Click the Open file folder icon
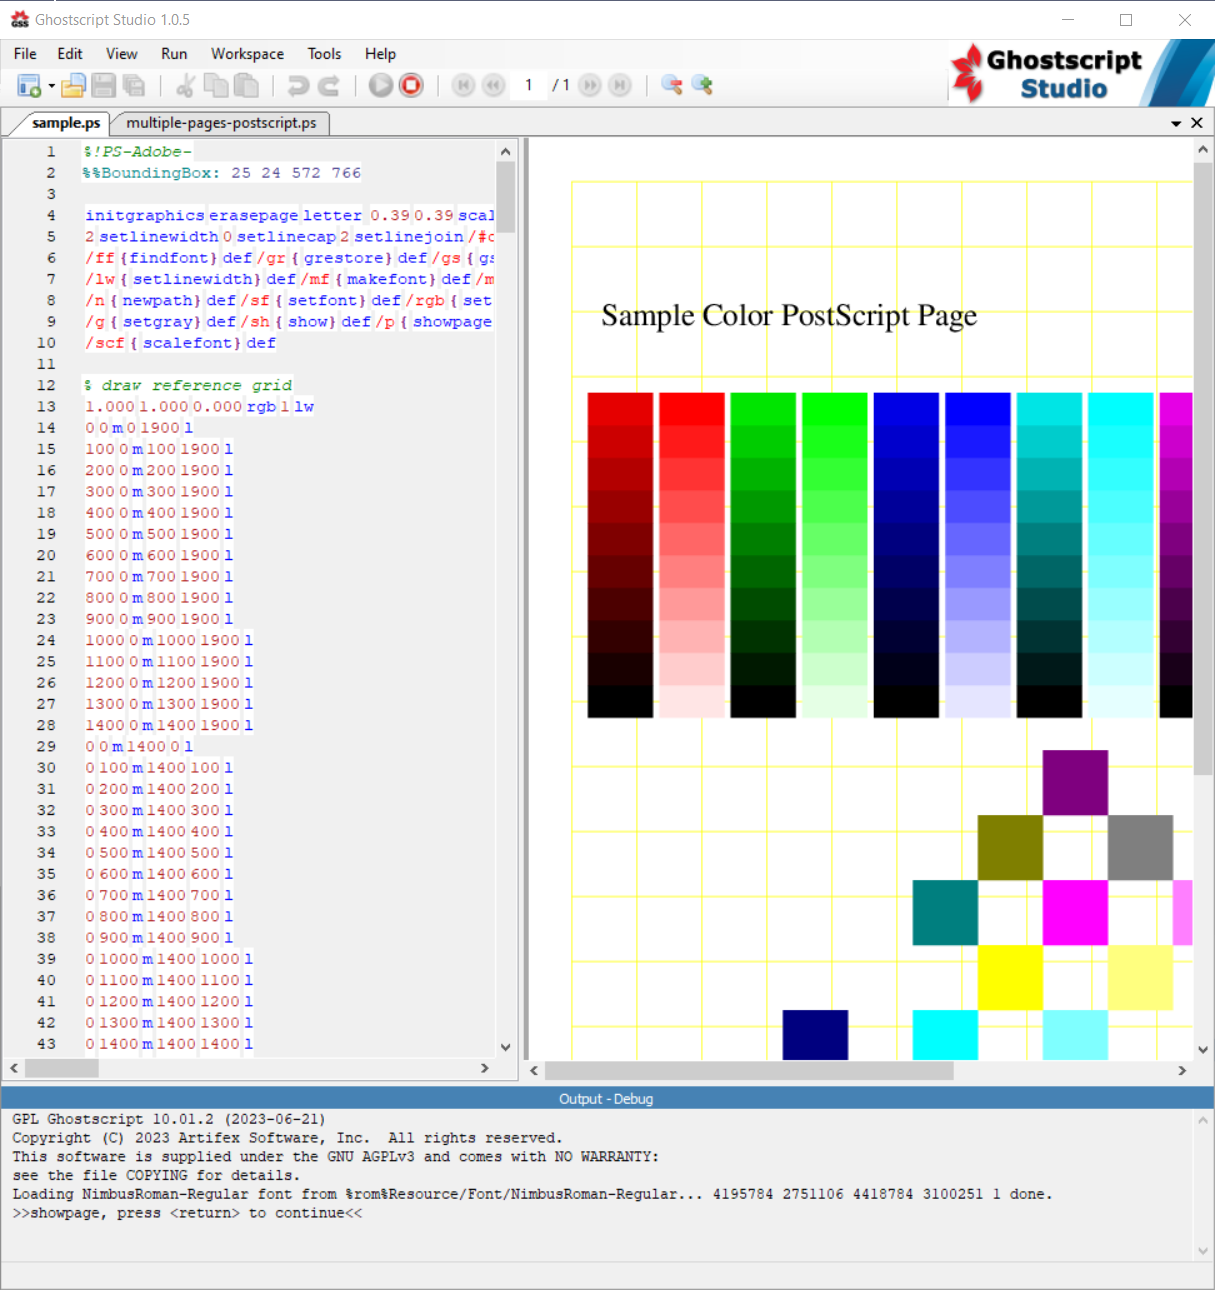Screen dimensions: 1215x1290 click(x=73, y=86)
